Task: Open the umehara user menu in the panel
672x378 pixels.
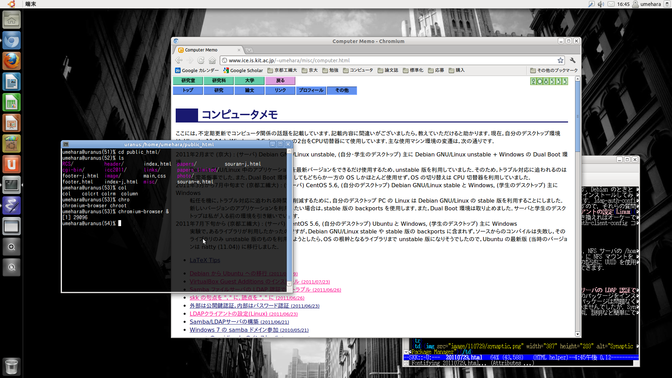Action: click(647, 4)
